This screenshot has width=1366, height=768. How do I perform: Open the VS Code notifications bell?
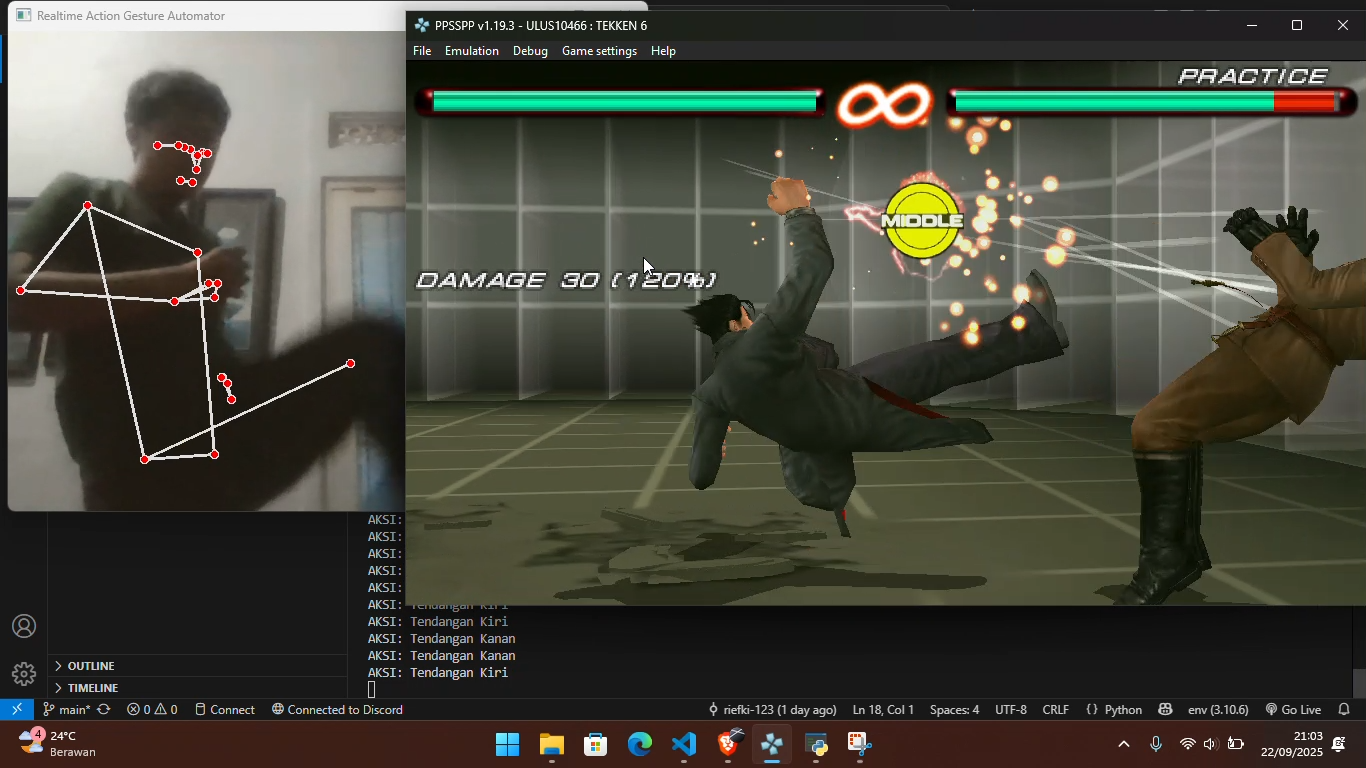1345,710
